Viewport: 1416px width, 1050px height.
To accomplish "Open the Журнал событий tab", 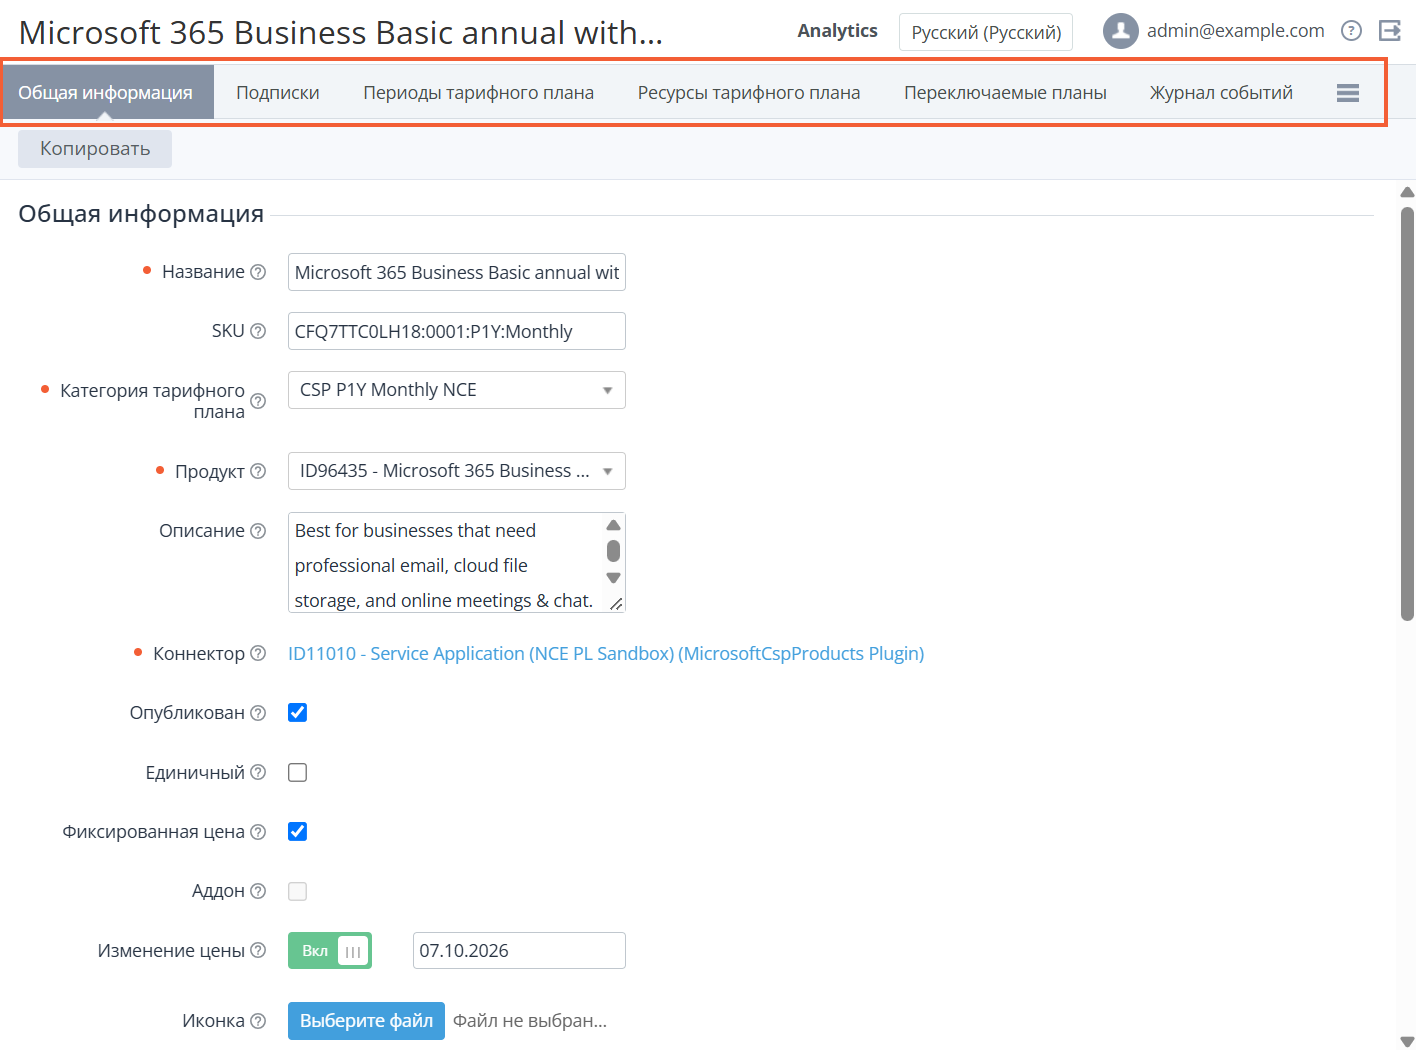I will click(1221, 93).
